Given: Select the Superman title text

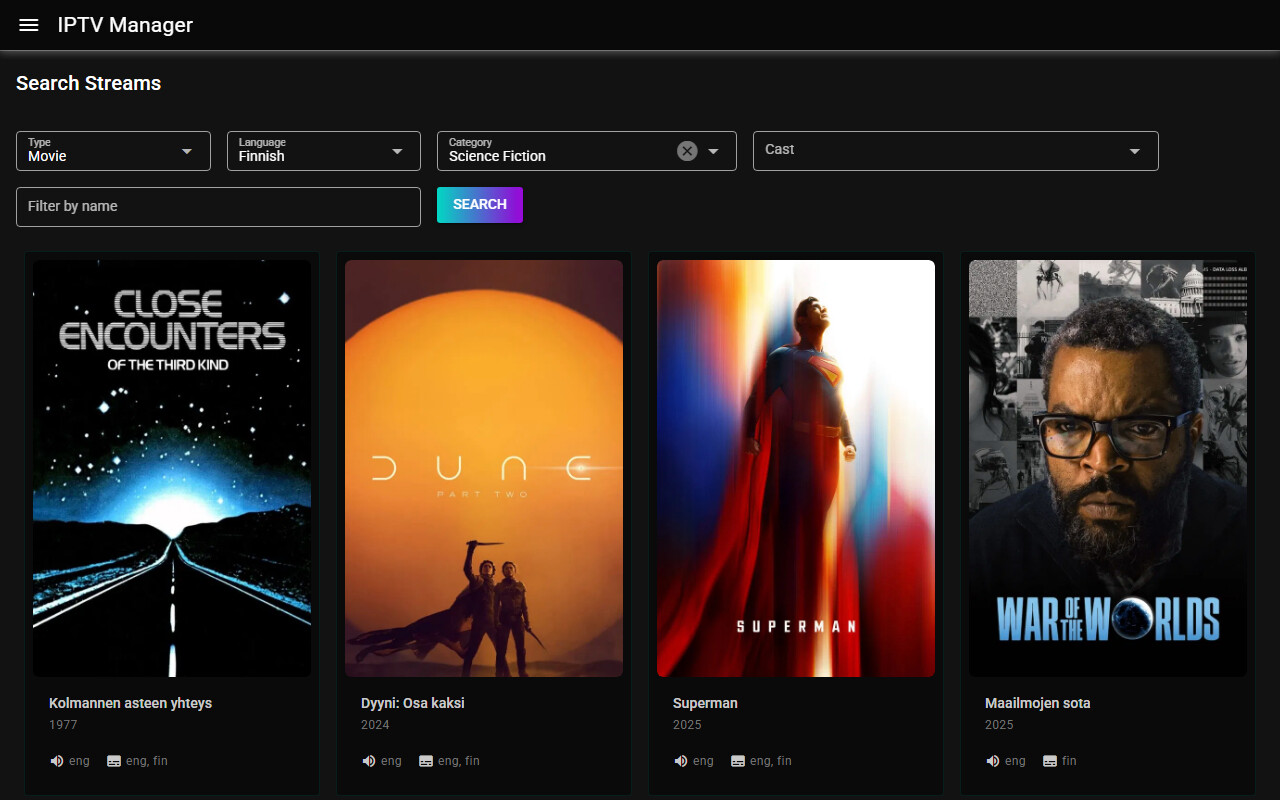Looking at the screenshot, I should click(x=705, y=703).
